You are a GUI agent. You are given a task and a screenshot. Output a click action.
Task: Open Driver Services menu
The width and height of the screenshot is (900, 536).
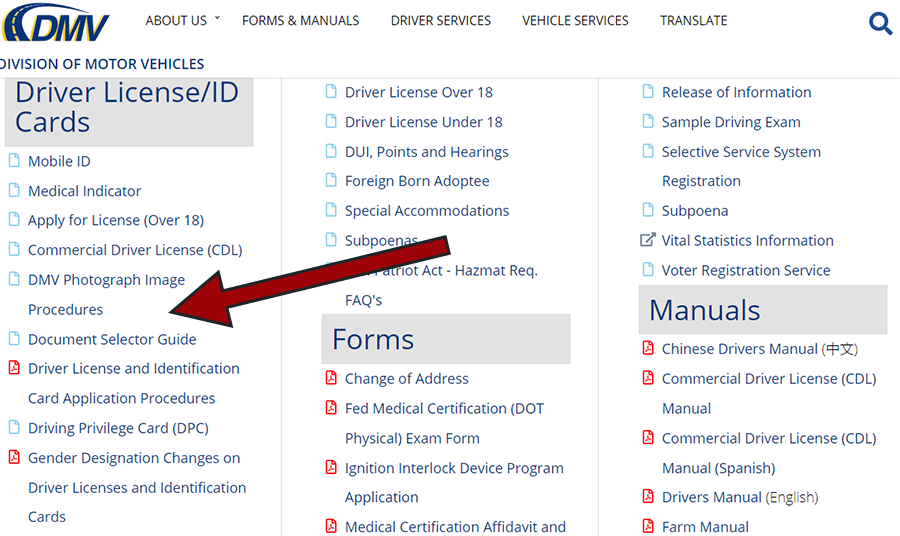click(441, 21)
